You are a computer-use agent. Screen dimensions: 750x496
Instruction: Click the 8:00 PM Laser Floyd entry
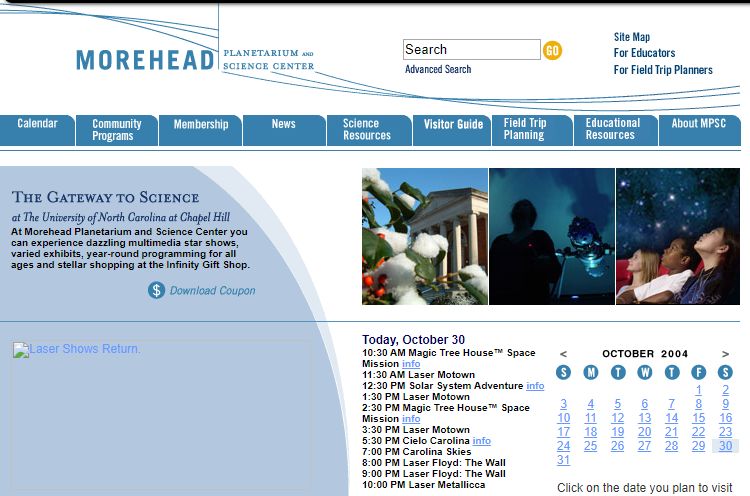coord(434,463)
